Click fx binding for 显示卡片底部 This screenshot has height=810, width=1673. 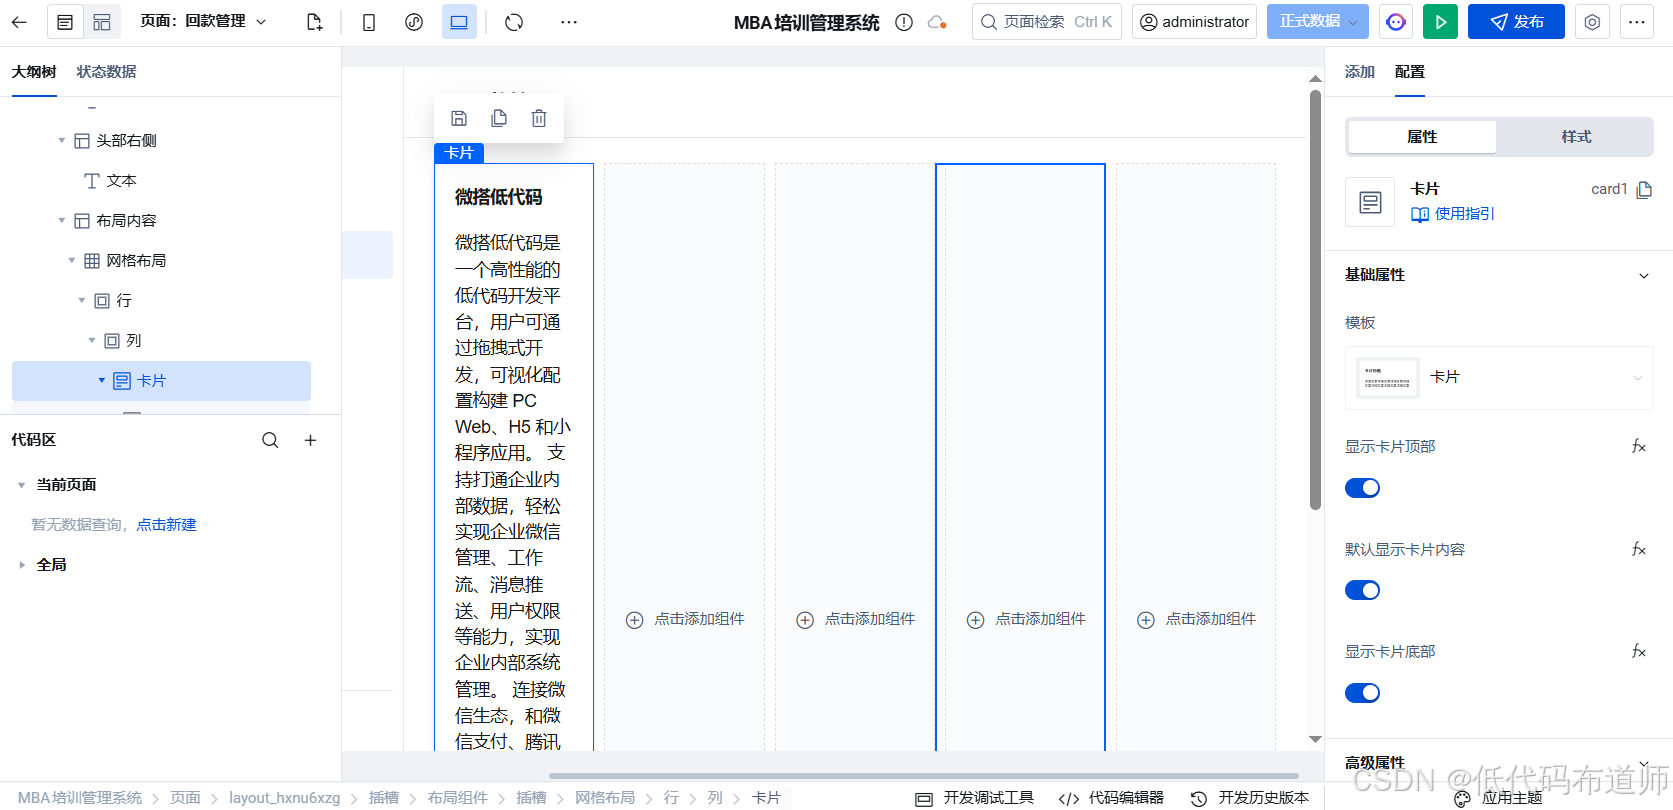click(x=1639, y=651)
